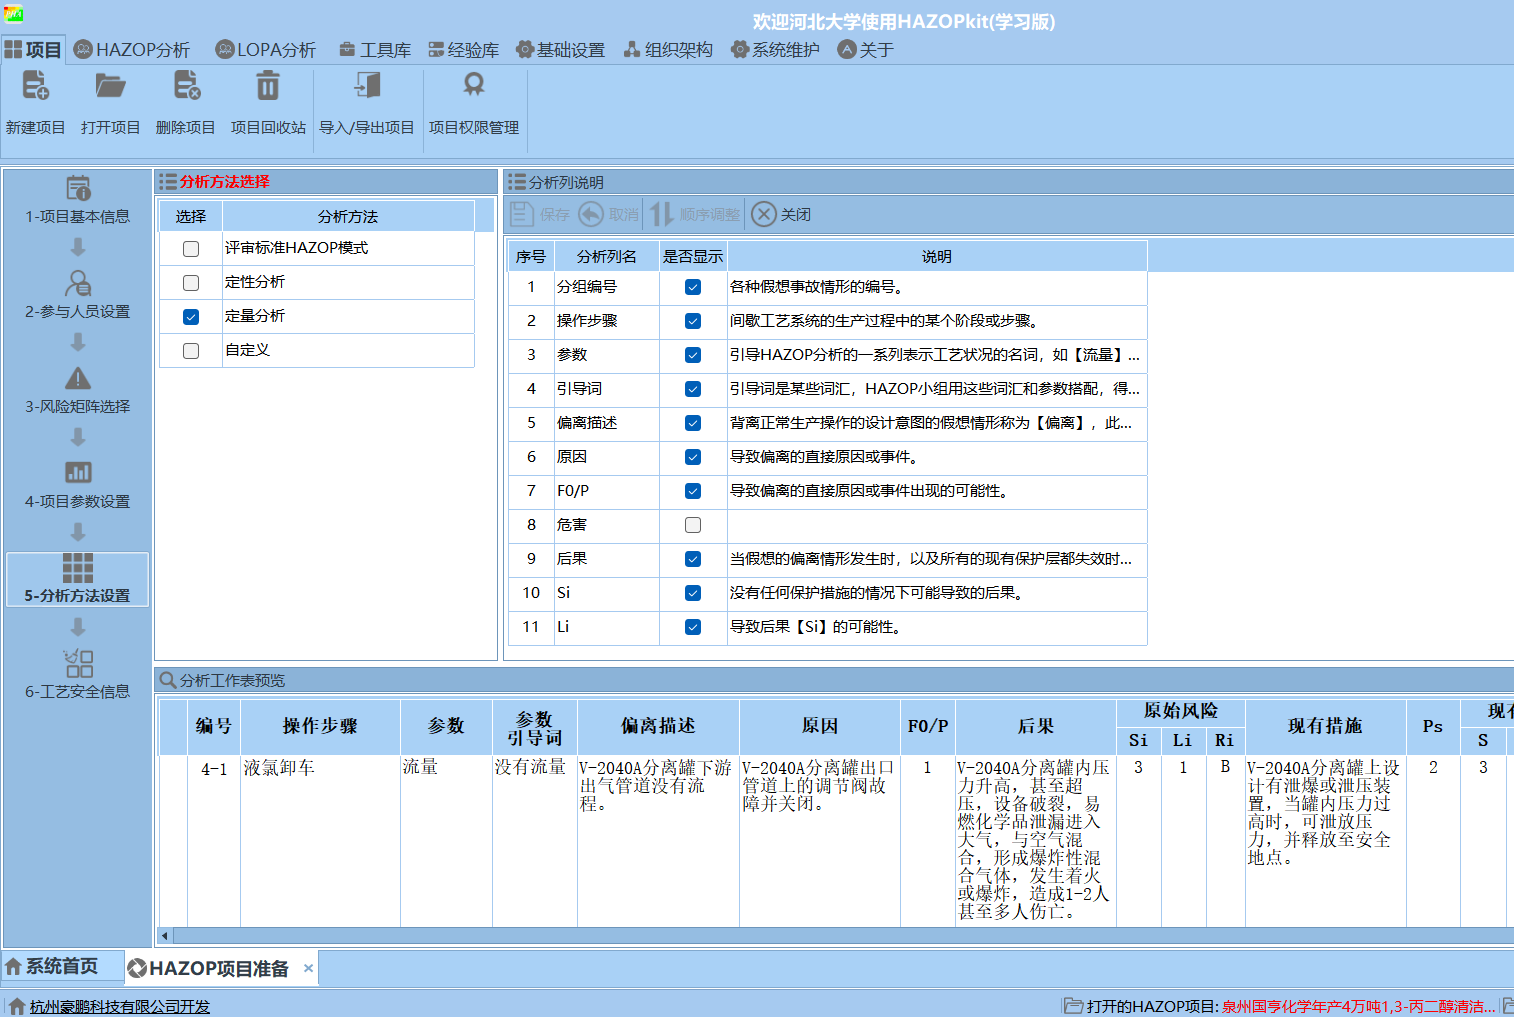
Task: Check the 定性分析 checkbox
Action: (191, 283)
